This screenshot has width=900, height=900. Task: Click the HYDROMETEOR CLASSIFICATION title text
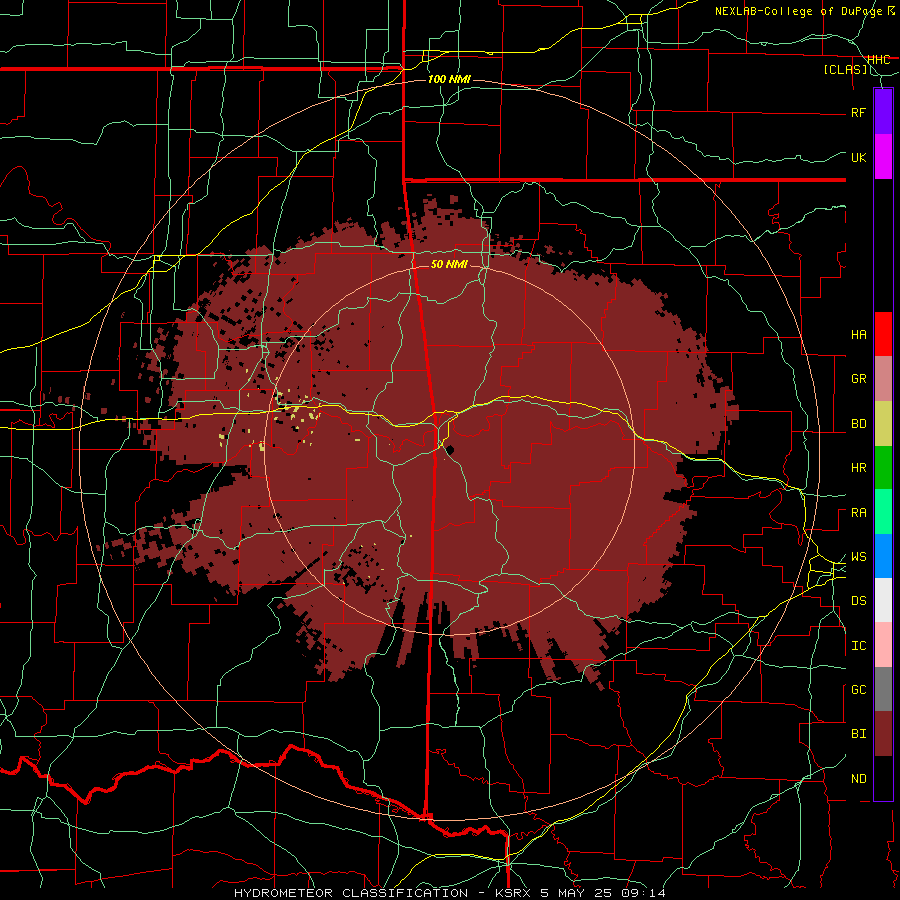351,893
